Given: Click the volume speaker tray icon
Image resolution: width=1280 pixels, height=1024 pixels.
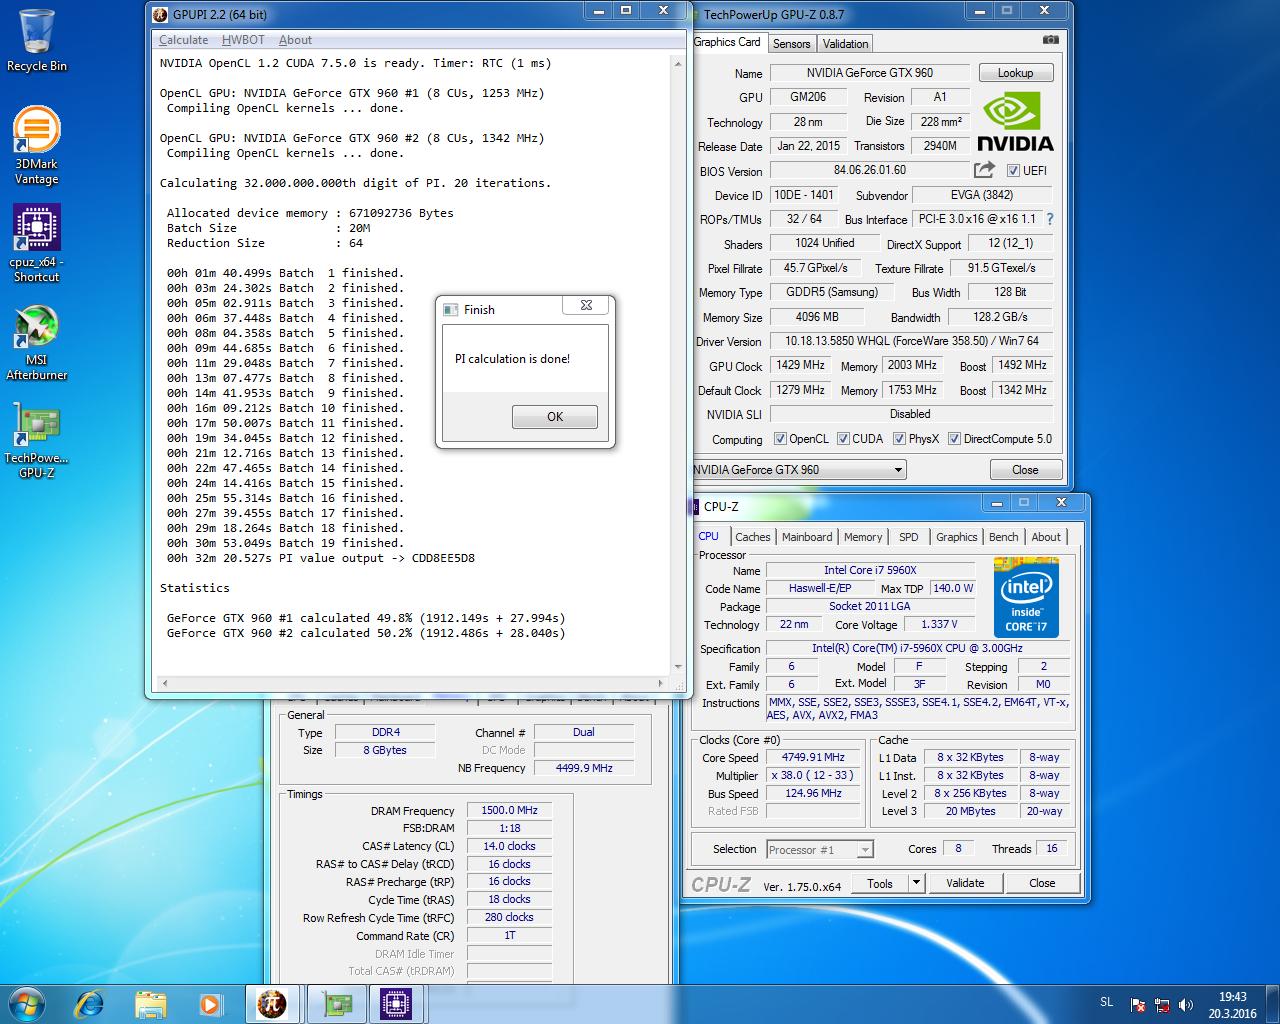Looking at the screenshot, I should pyautogui.click(x=1186, y=1005).
